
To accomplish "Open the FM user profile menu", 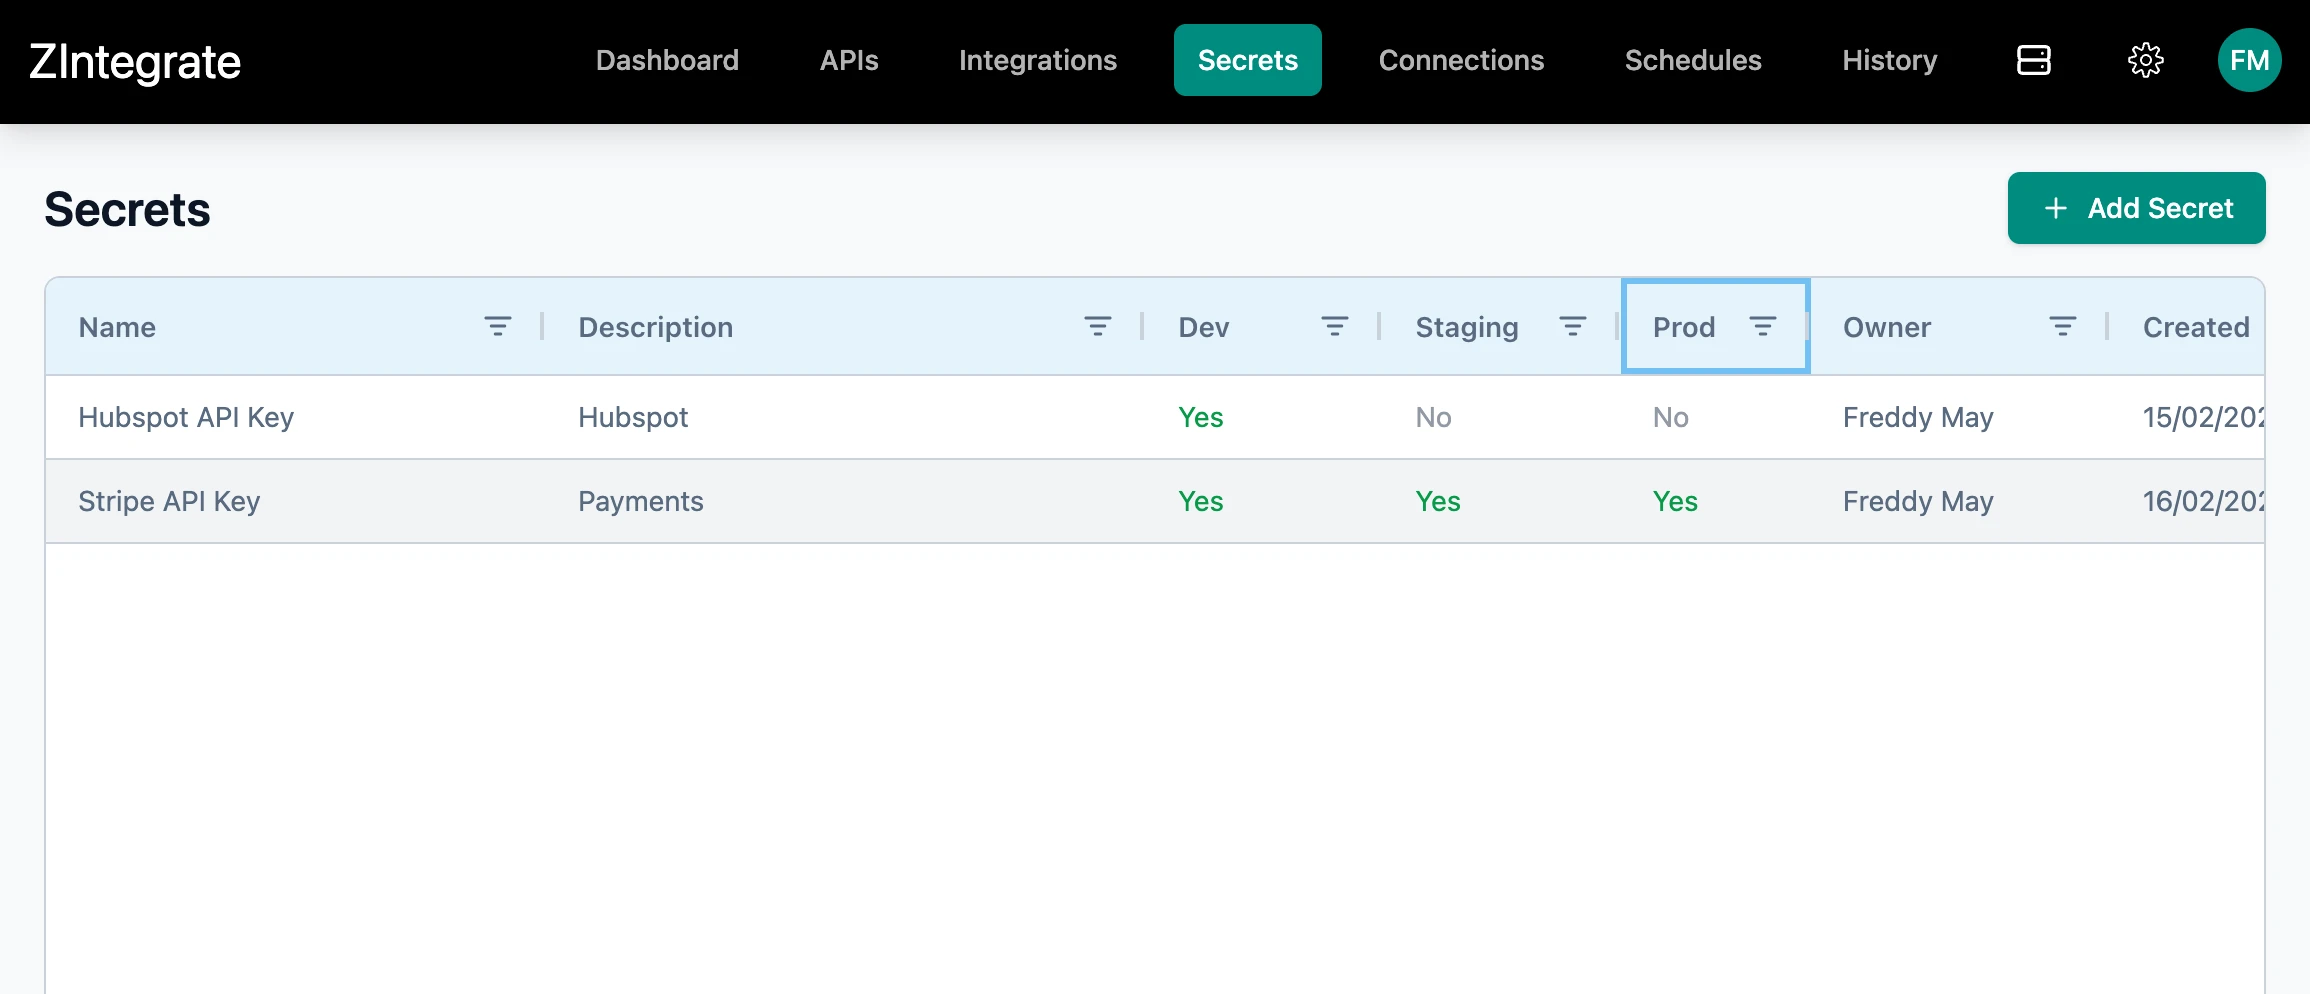I will tap(2249, 60).
